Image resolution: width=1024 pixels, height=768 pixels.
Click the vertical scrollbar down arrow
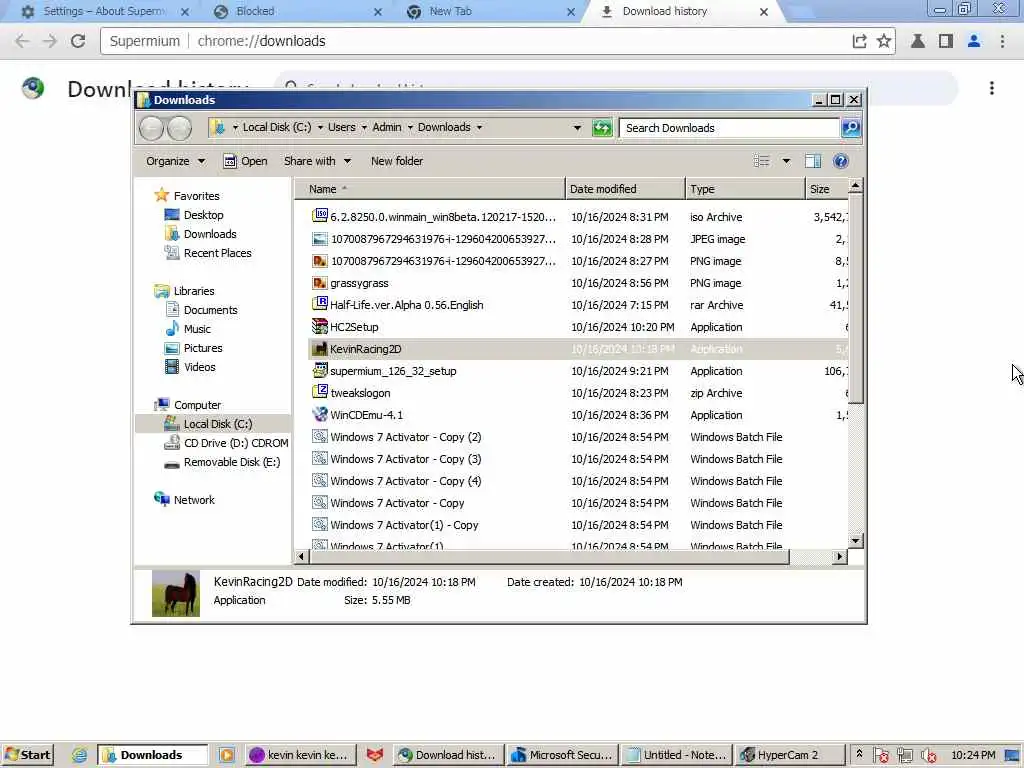[x=856, y=541]
